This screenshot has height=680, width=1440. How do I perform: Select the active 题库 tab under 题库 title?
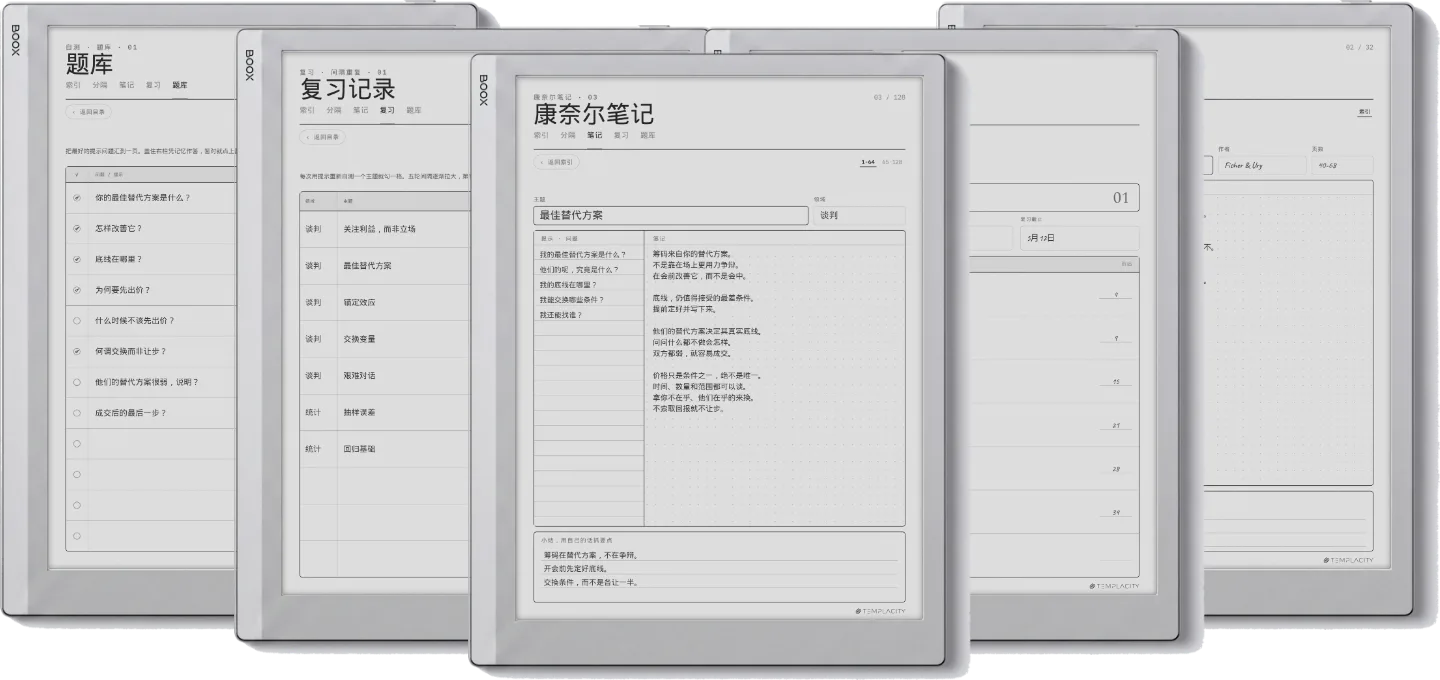click(x=180, y=85)
